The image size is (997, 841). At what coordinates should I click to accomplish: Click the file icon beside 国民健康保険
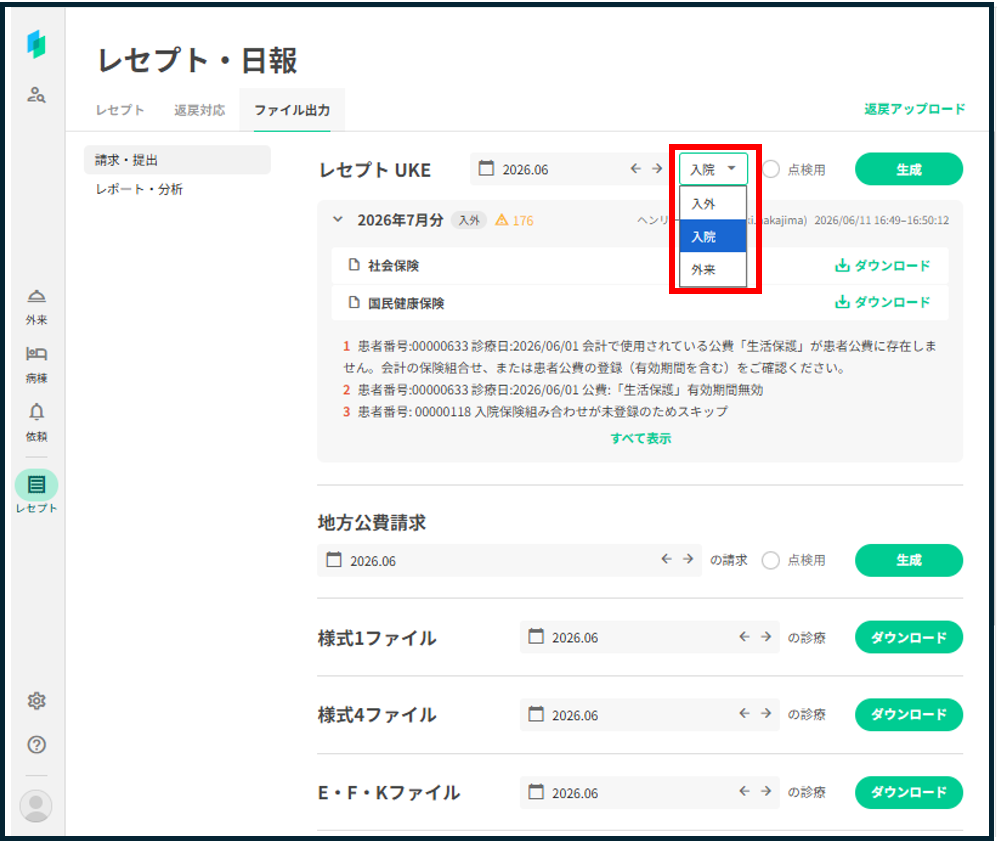pyautogui.click(x=354, y=302)
